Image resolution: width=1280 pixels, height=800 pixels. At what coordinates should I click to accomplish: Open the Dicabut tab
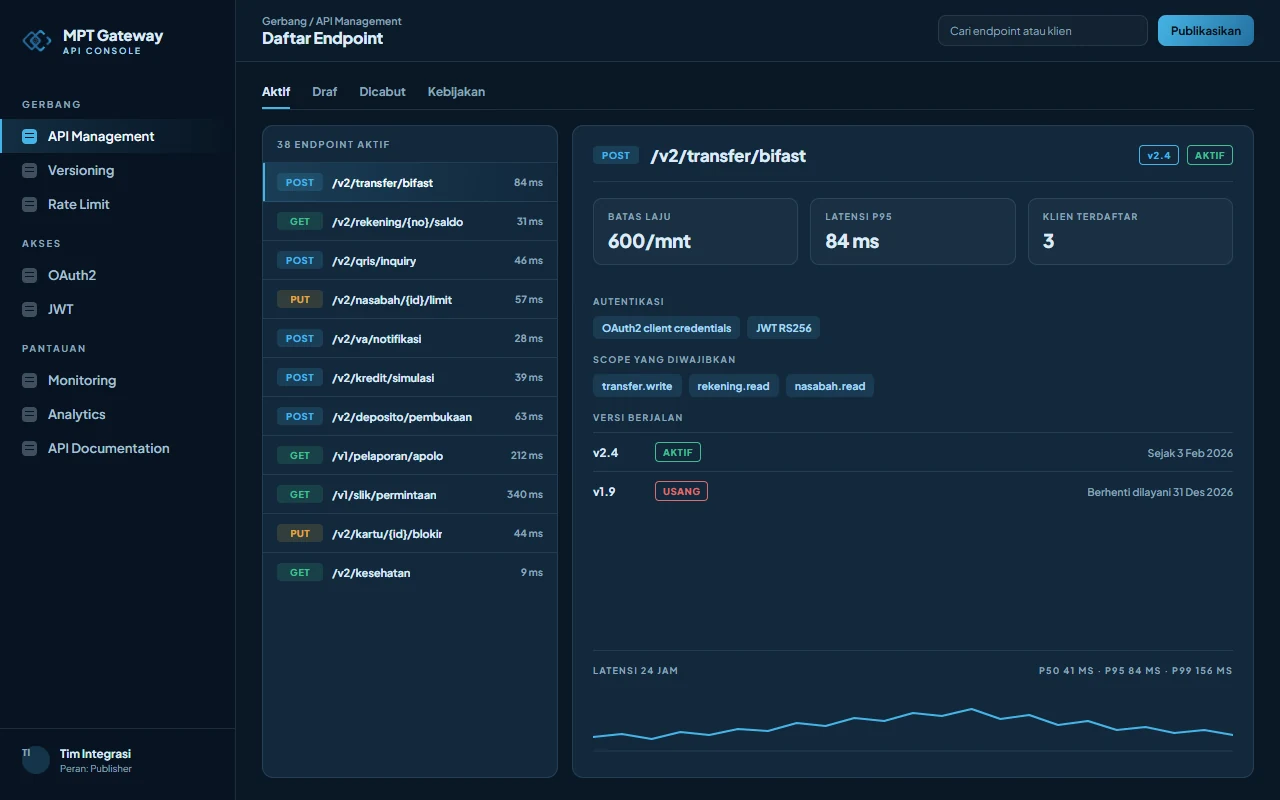pos(383,92)
